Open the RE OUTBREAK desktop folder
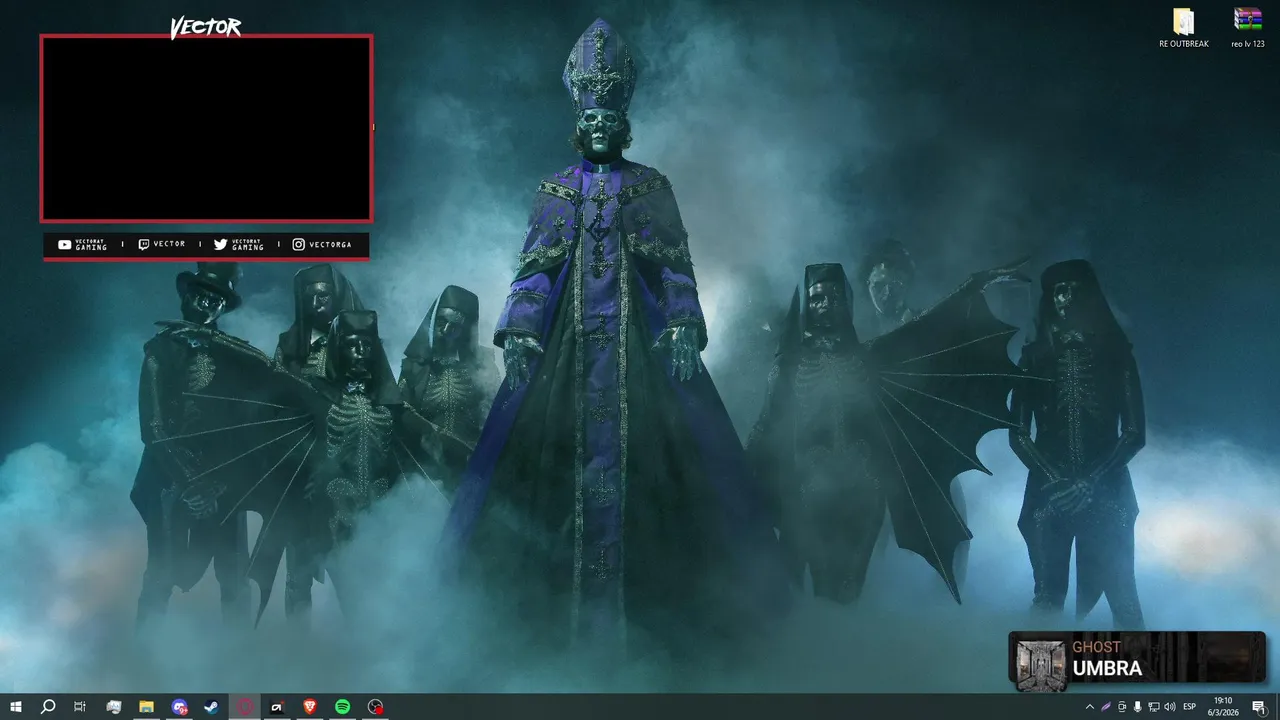 [1184, 28]
